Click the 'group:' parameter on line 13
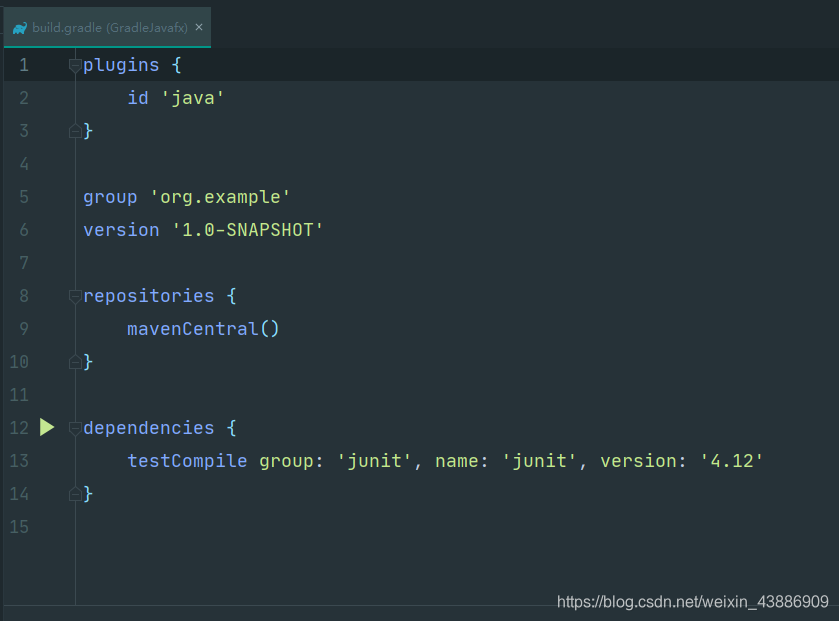The image size is (839, 621). (x=292, y=462)
